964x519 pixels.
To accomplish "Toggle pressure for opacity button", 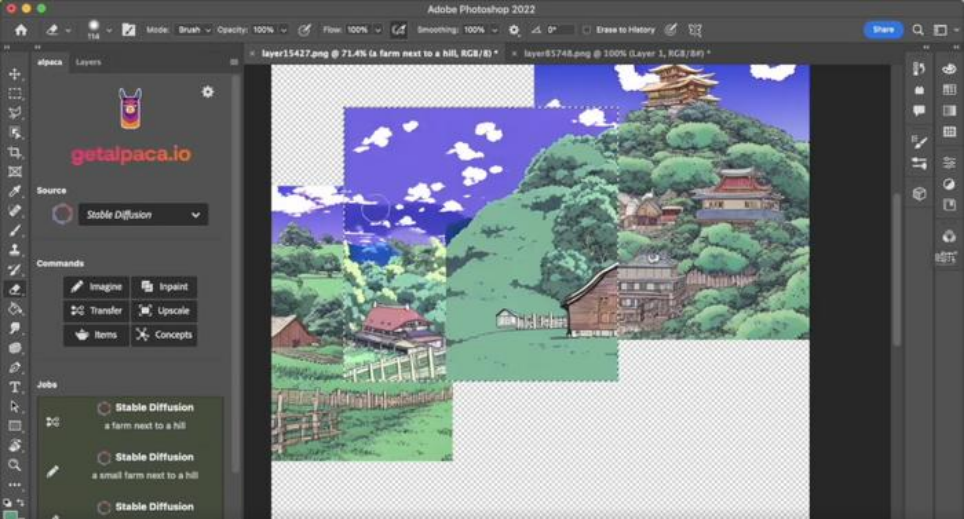I will pyautogui.click(x=304, y=30).
